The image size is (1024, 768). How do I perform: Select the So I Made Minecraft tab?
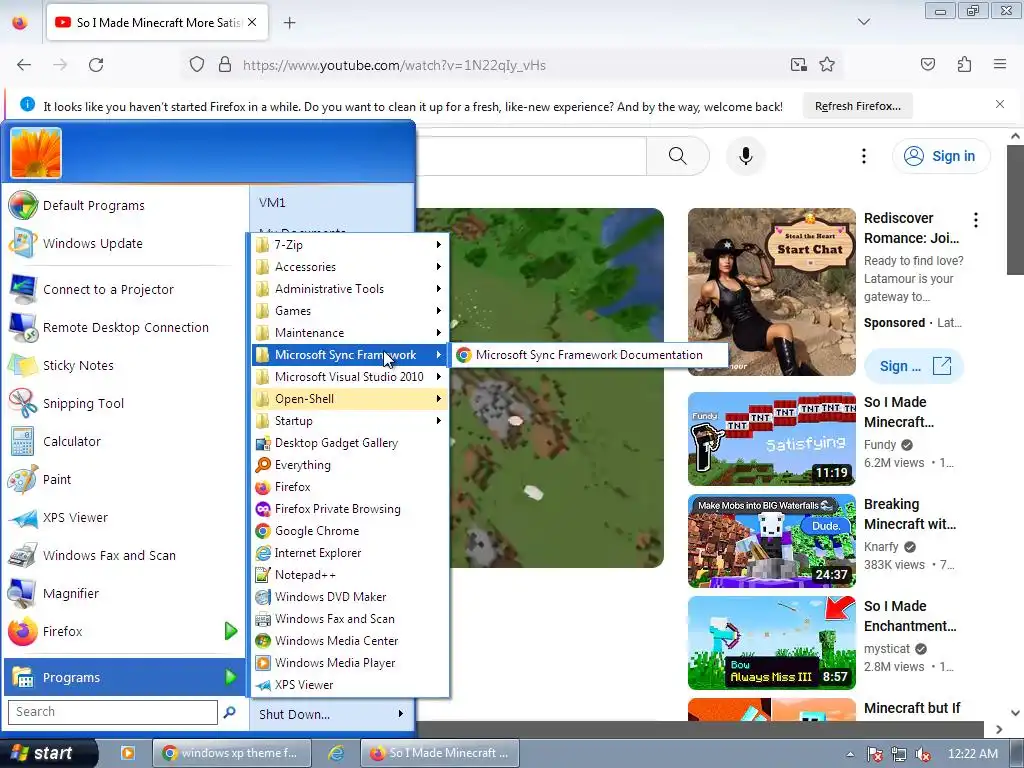tap(157, 23)
